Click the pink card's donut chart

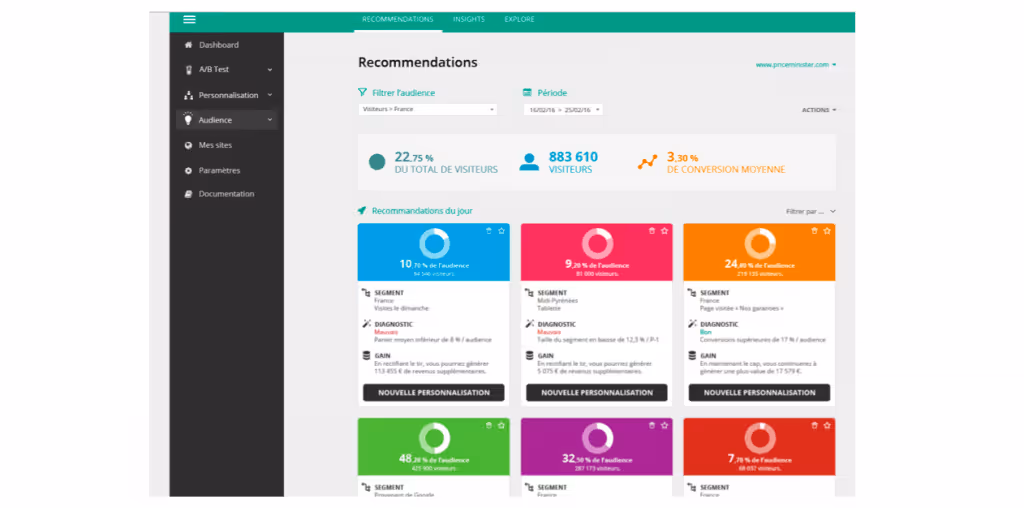pos(598,243)
